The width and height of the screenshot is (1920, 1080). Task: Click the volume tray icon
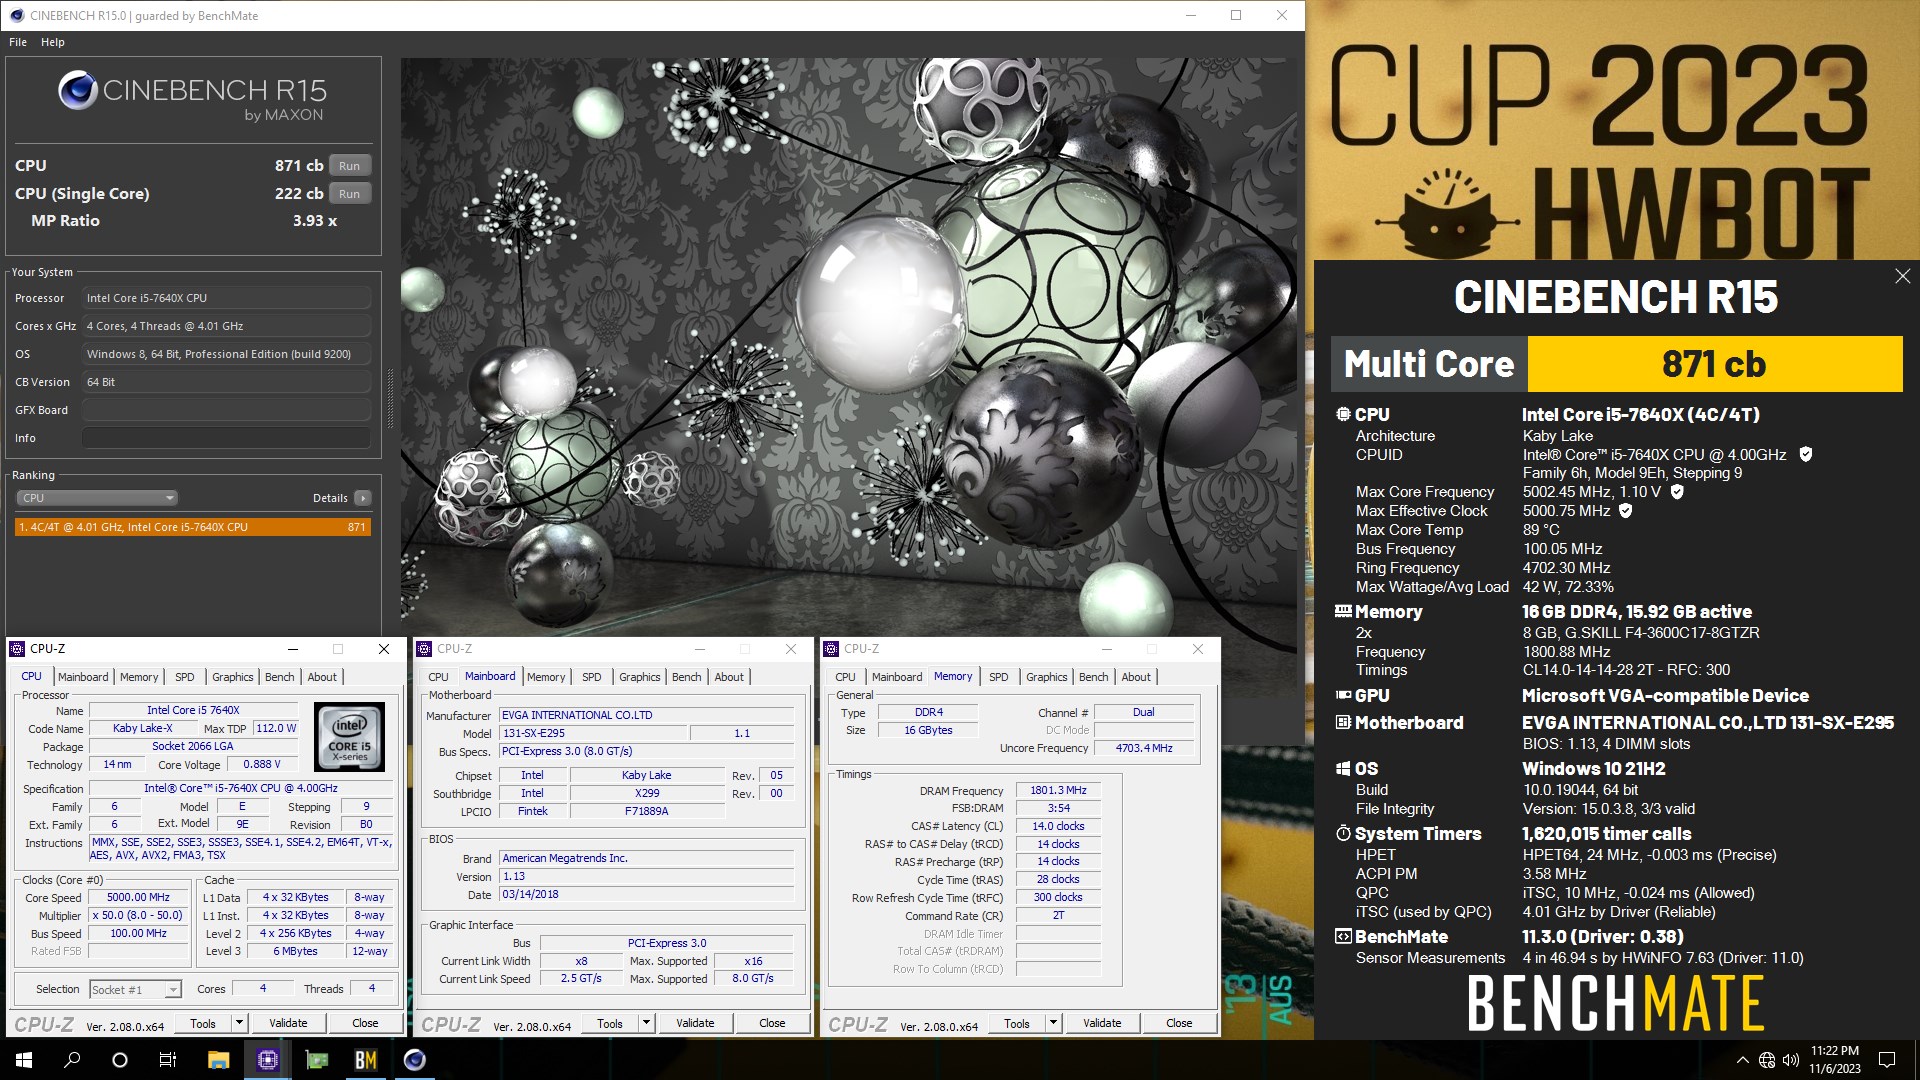[x=1790, y=1060]
